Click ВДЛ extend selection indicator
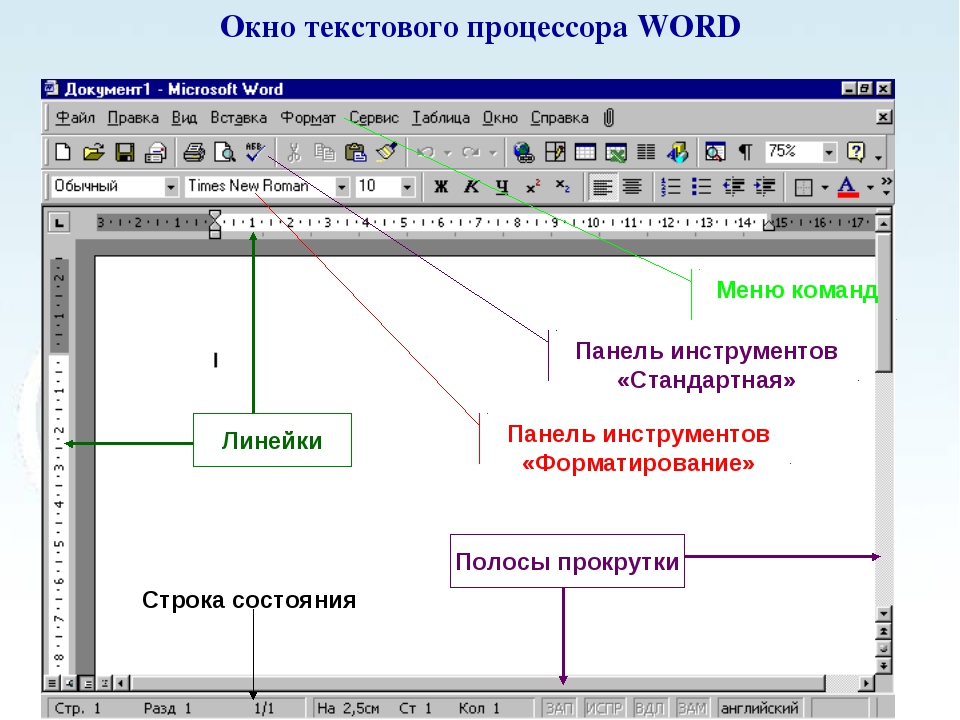The width and height of the screenshot is (960, 720). (x=649, y=708)
